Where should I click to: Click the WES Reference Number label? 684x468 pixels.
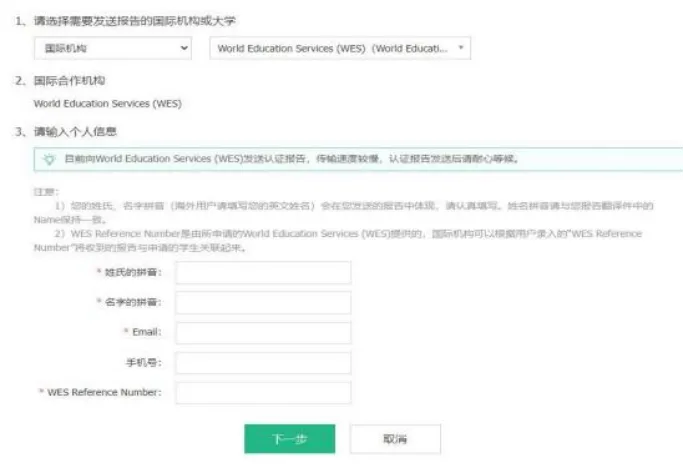point(104,393)
